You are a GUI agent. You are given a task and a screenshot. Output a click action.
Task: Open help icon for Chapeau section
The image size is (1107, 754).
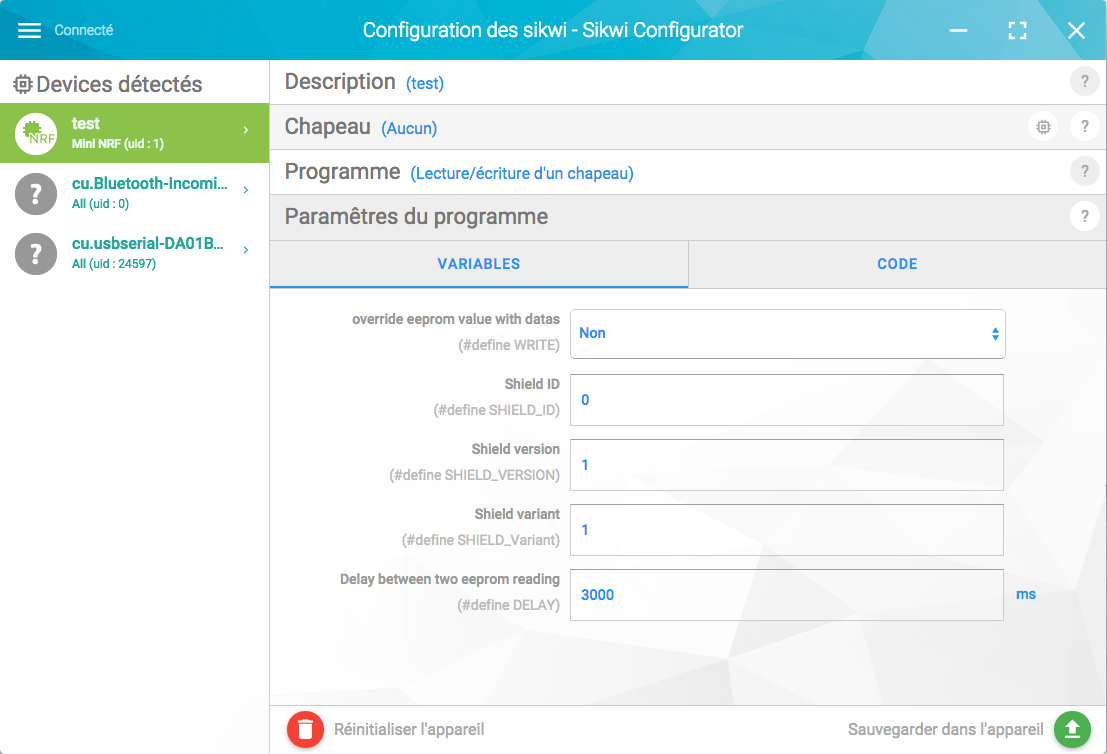1084,127
